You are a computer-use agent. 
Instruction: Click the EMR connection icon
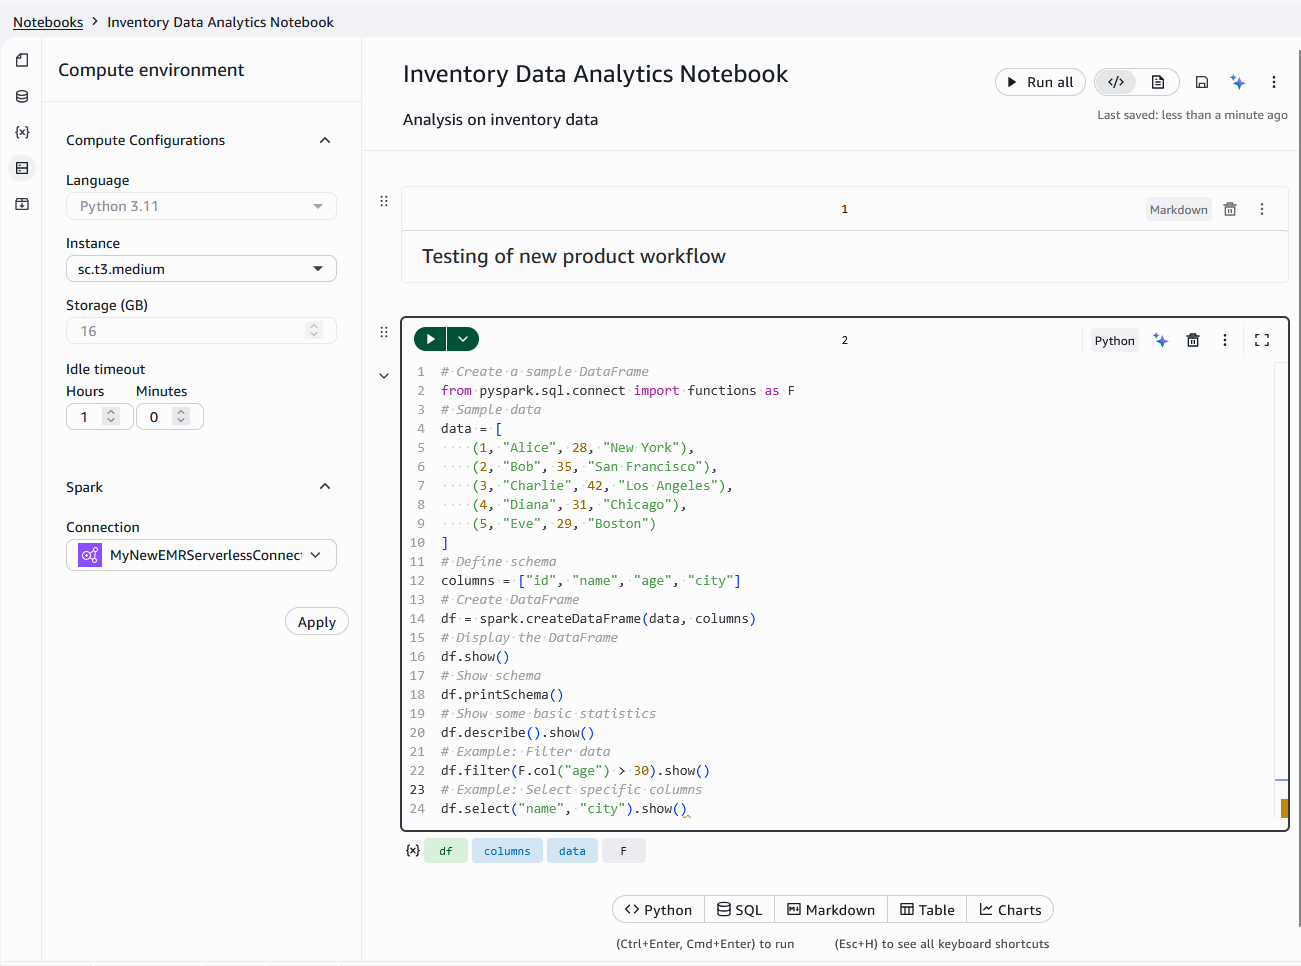click(x=90, y=555)
